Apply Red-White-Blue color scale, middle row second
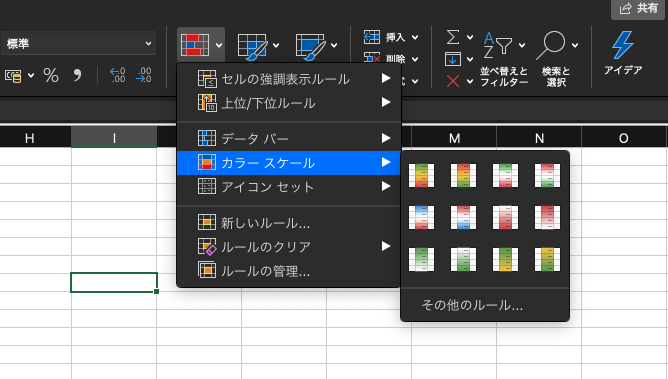Image resolution: width=668 pixels, height=379 pixels. point(463,218)
